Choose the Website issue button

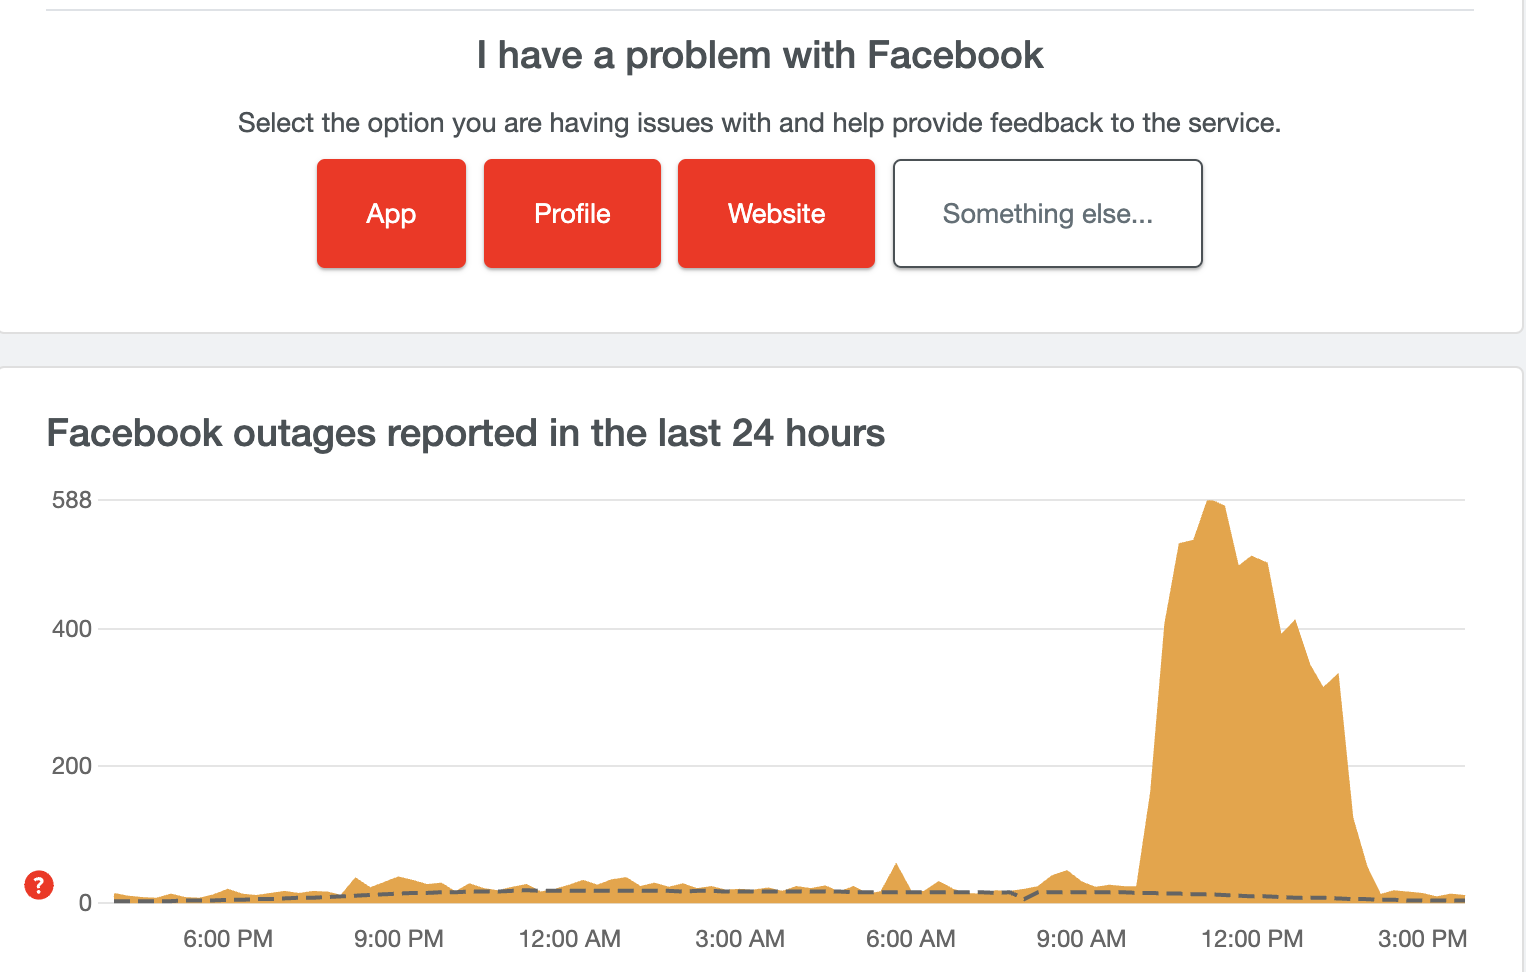(776, 214)
